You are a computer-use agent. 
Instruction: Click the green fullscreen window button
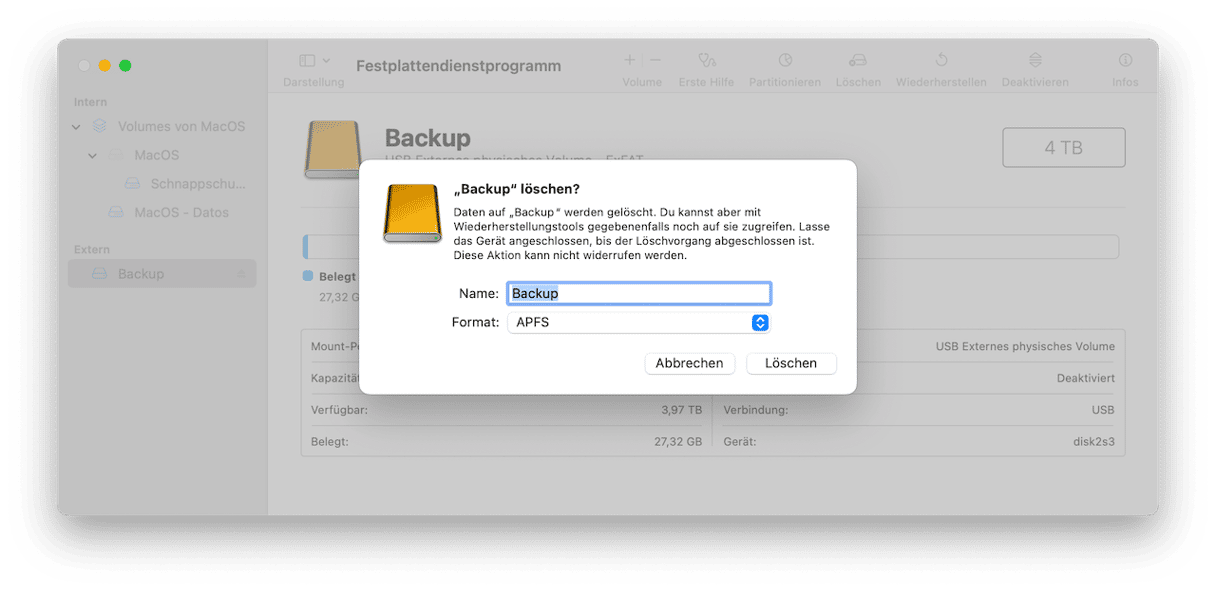pyautogui.click(x=125, y=66)
